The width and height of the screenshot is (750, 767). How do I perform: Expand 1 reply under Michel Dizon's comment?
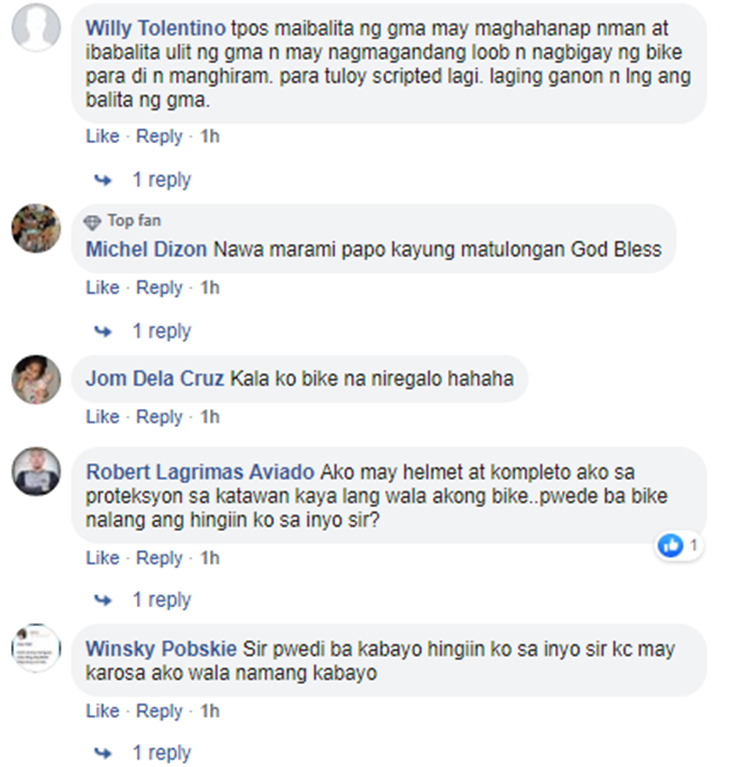pyautogui.click(x=161, y=331)
